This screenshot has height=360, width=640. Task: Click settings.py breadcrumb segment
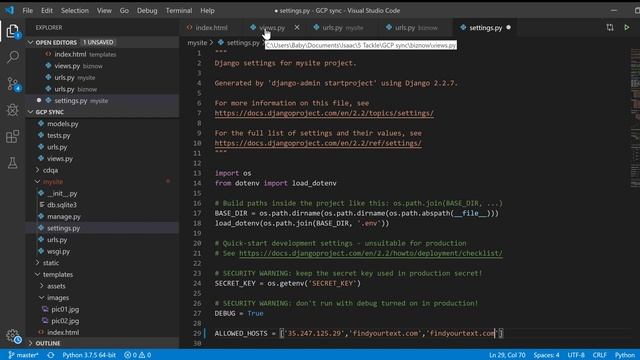pyautogui.click(x=239, y=42)
